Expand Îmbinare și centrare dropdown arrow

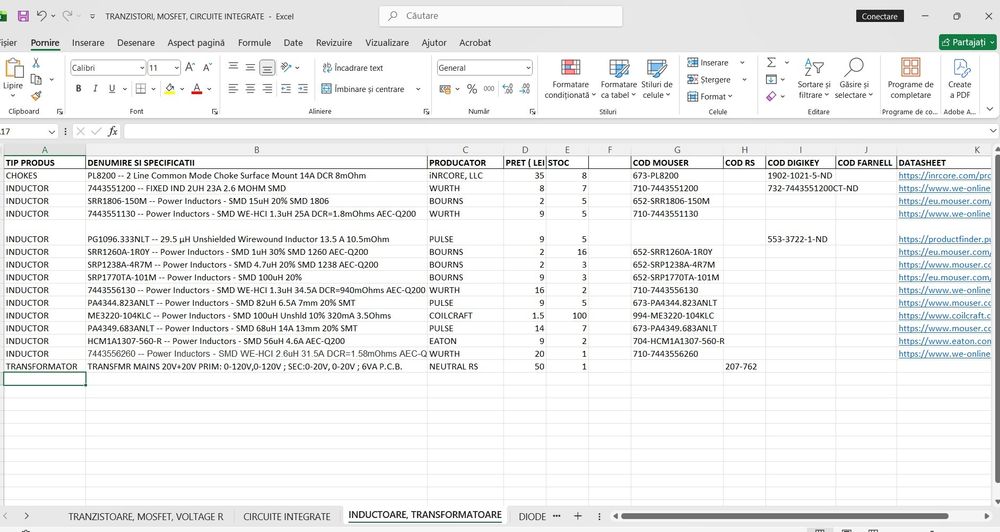coord(418,89)
